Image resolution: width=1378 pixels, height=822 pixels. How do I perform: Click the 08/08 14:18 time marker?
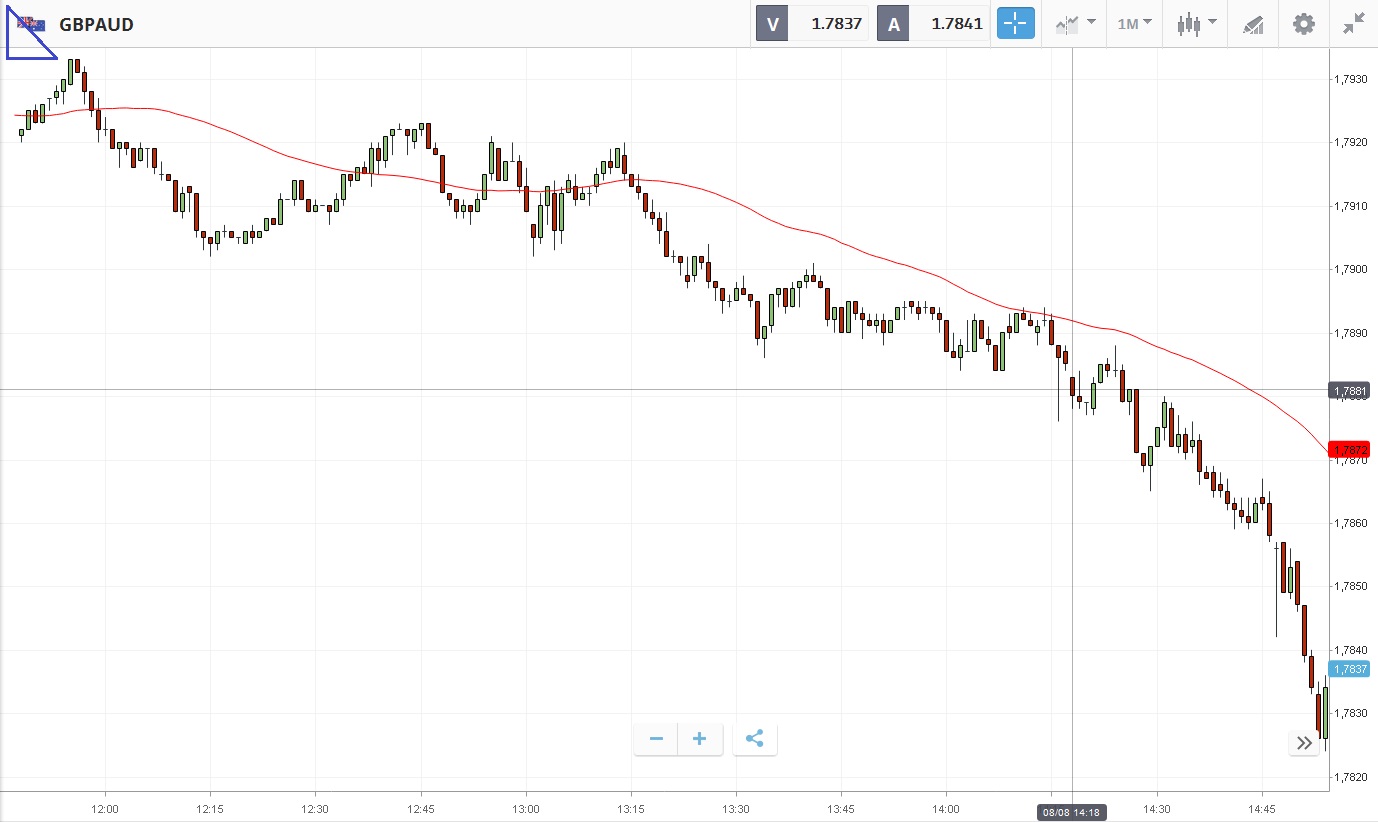tap(1072, 813)
